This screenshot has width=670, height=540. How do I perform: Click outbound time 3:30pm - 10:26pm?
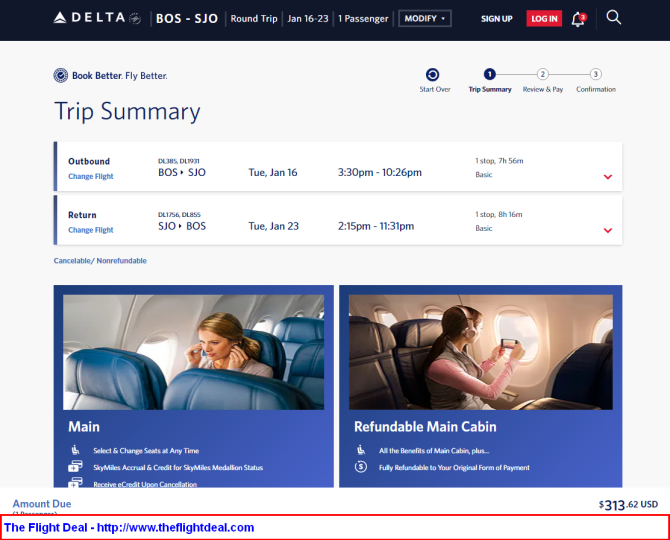pyautogui.click(x=379, y=173)
